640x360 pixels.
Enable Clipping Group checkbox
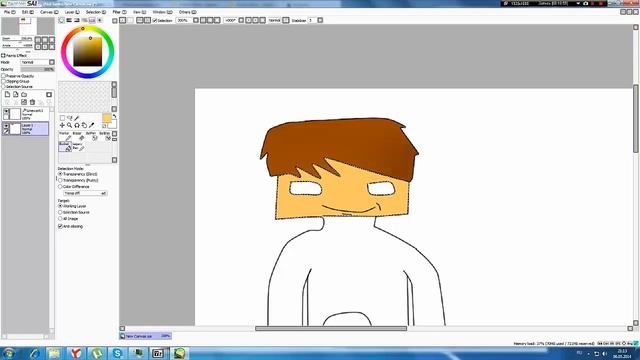(4, 81)
